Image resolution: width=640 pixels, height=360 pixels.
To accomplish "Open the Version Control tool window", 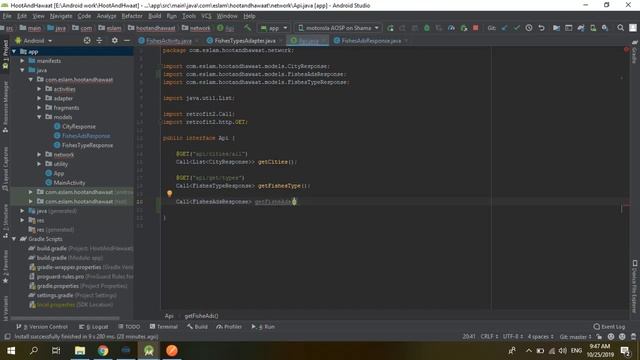I will pyautogui.click(x=42, y=327).
